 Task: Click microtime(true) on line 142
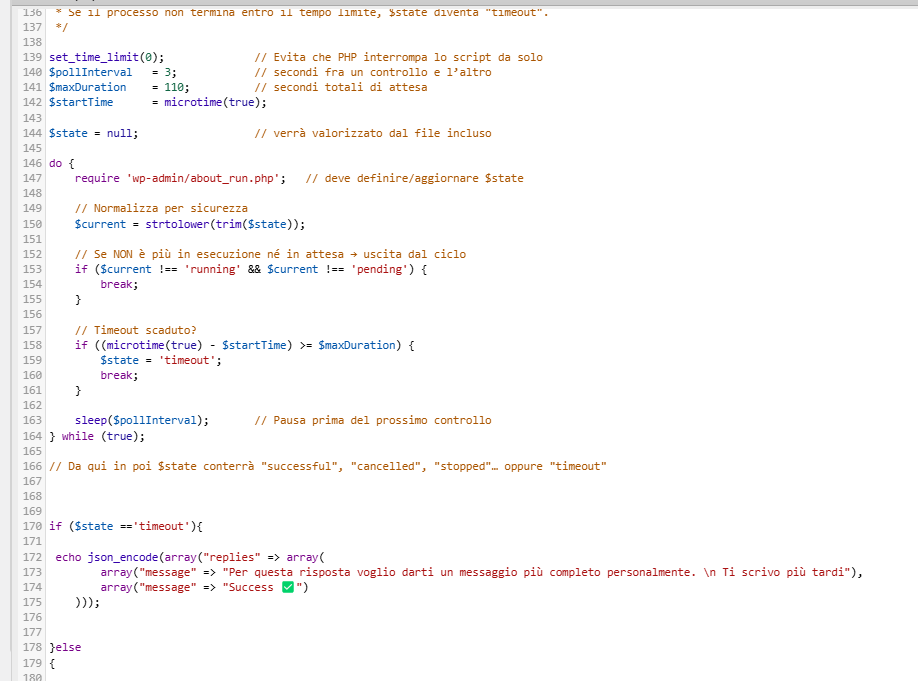212,102
